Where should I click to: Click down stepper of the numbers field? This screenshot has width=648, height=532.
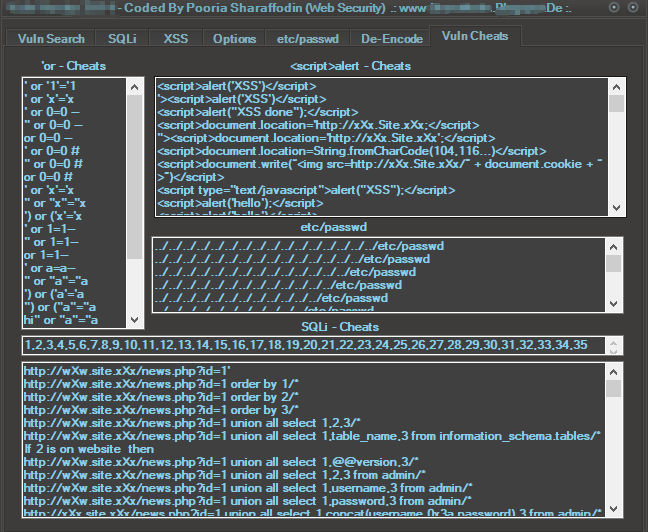(614, 351)
